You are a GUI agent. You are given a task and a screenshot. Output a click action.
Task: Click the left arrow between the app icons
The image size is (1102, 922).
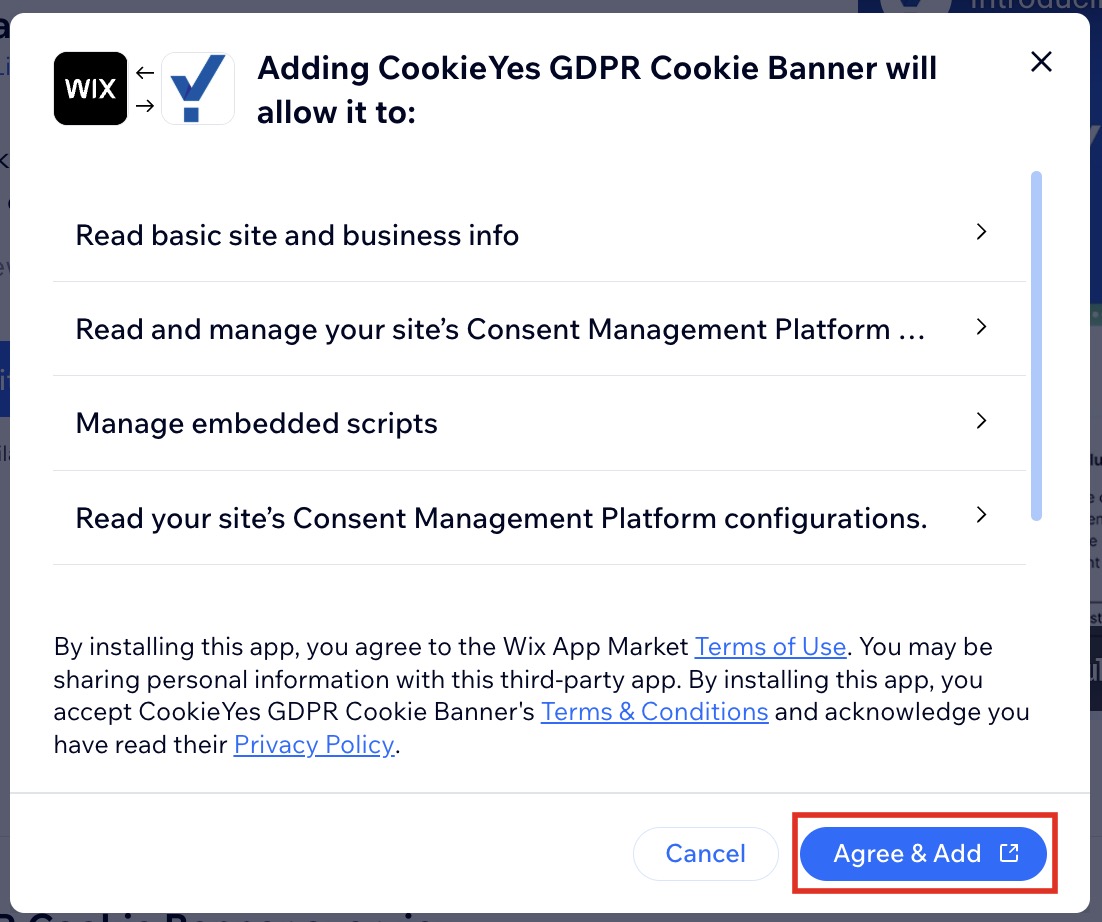pyautogui.click(x=144, y=71)
